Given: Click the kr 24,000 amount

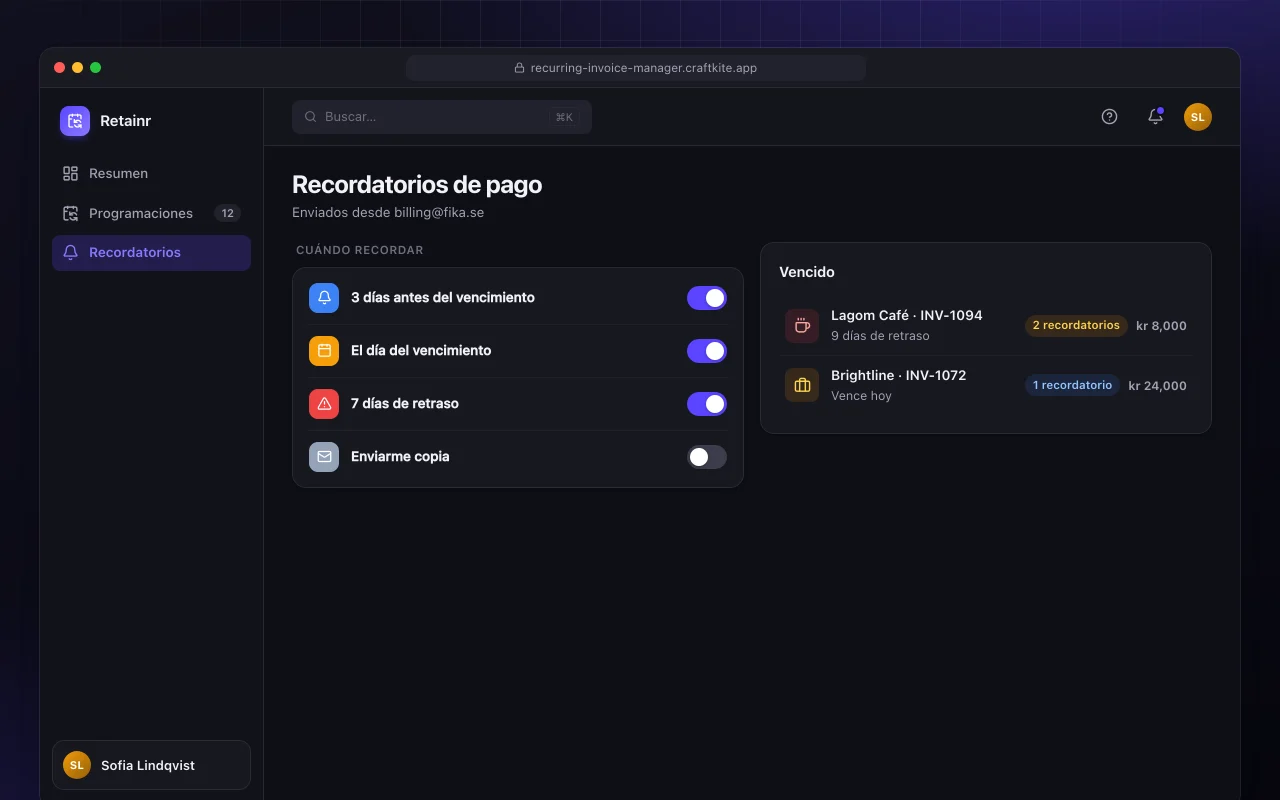Looking at the screenshot, I should [x=1157, y=386].
